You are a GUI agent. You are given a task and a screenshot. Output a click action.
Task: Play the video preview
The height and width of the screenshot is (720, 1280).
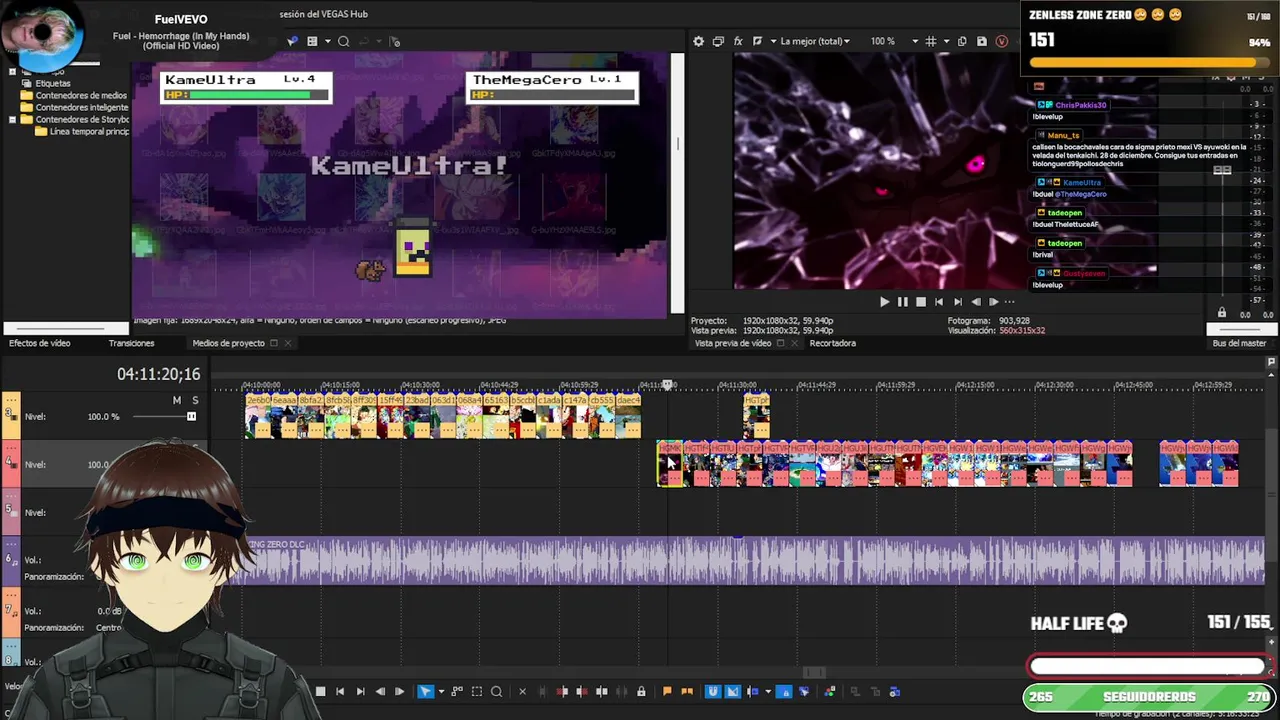pos(884,301)
